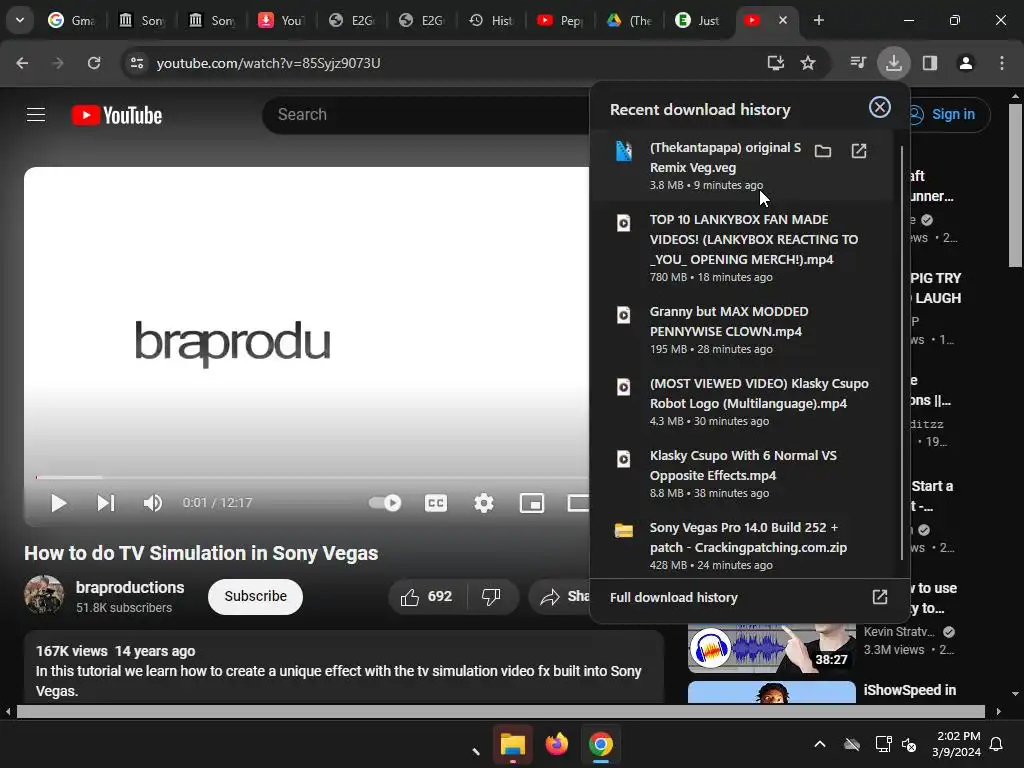Switch to the Google Drive (The tab
Image resolution: width=1024 pixels, height=768 pixels.
[x=630, y=20]
